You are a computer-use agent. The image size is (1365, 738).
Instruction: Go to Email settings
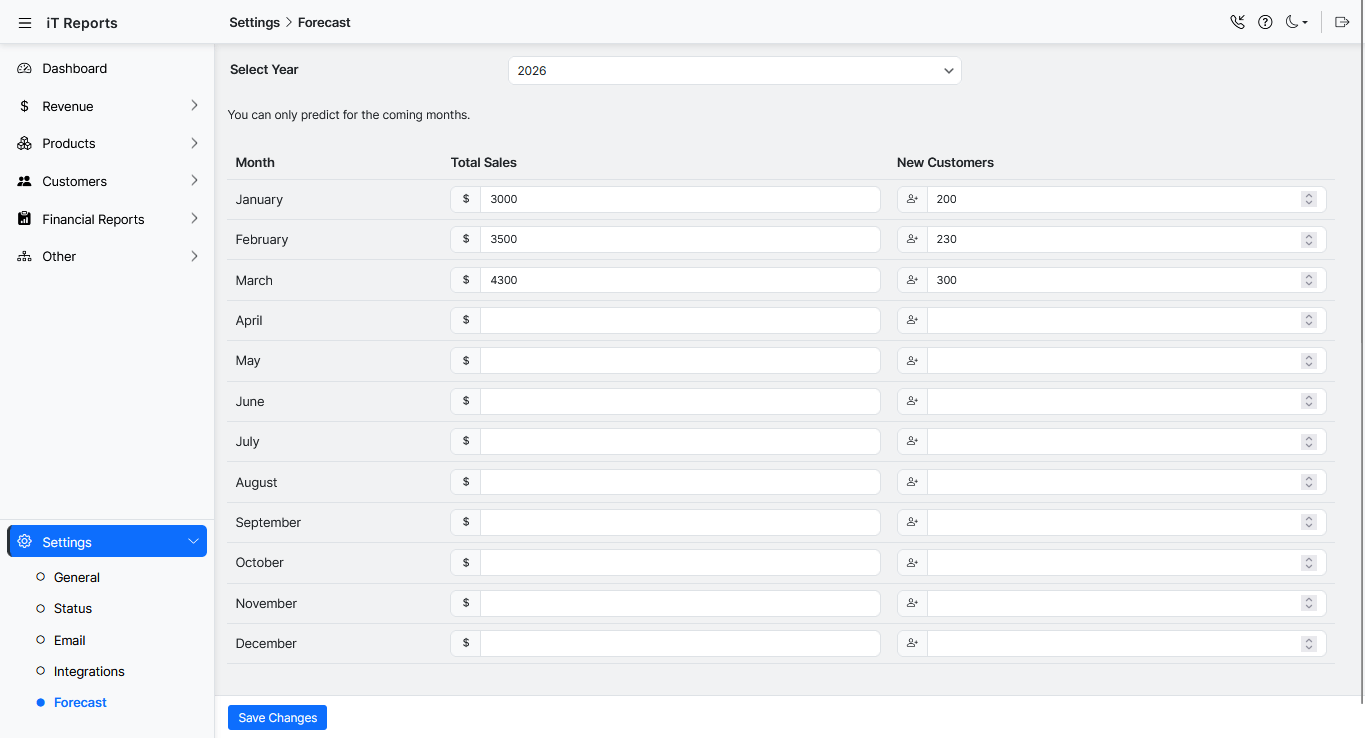(x=70, y=641)
